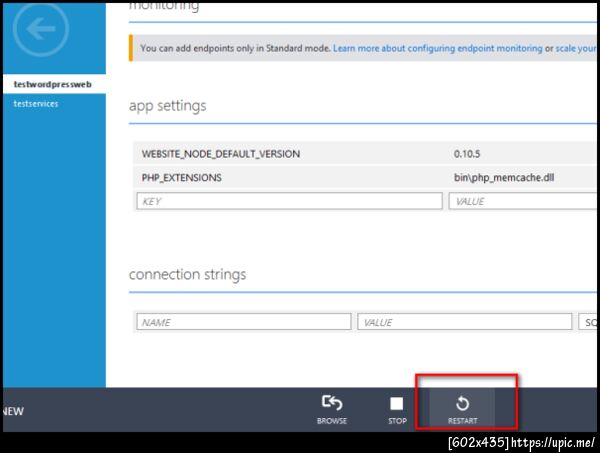This screenshot has width=600, height=453.
Task: Focus the connection strings VALUE field
Action: (465, 322)
